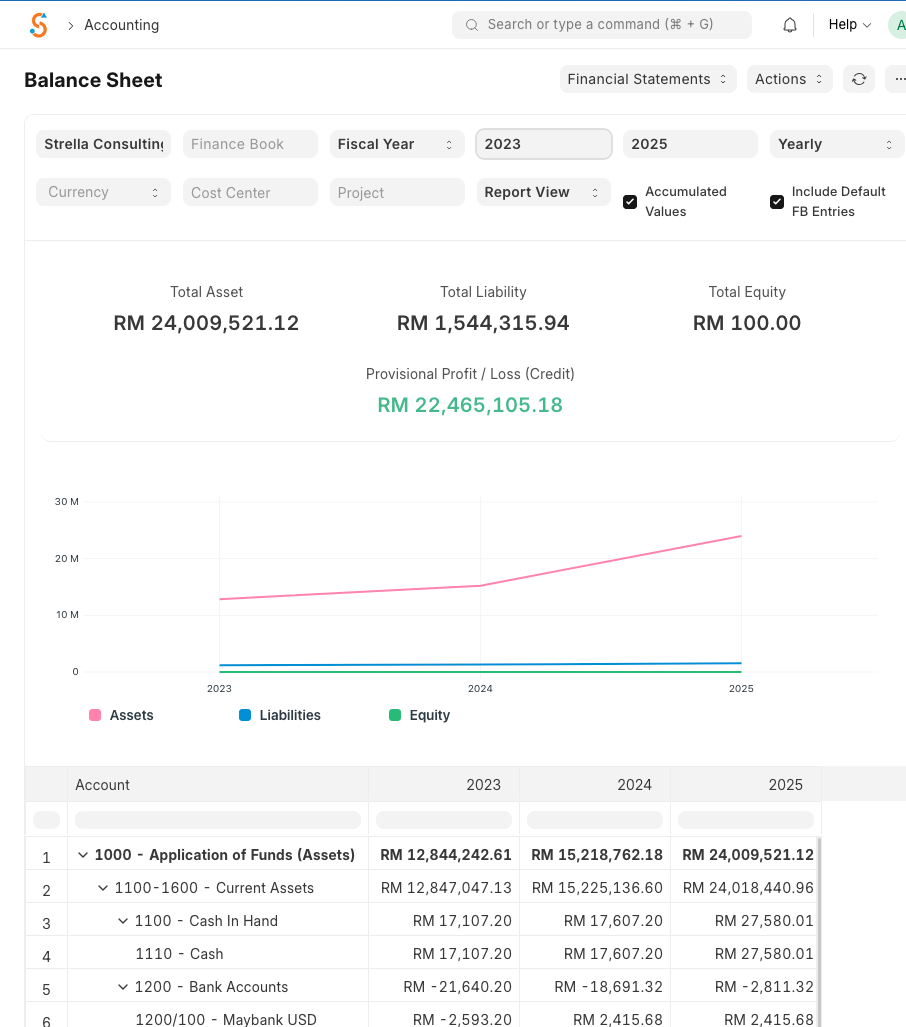Click the Cost Center input field
906x1027 pixels.
(250, 192)
